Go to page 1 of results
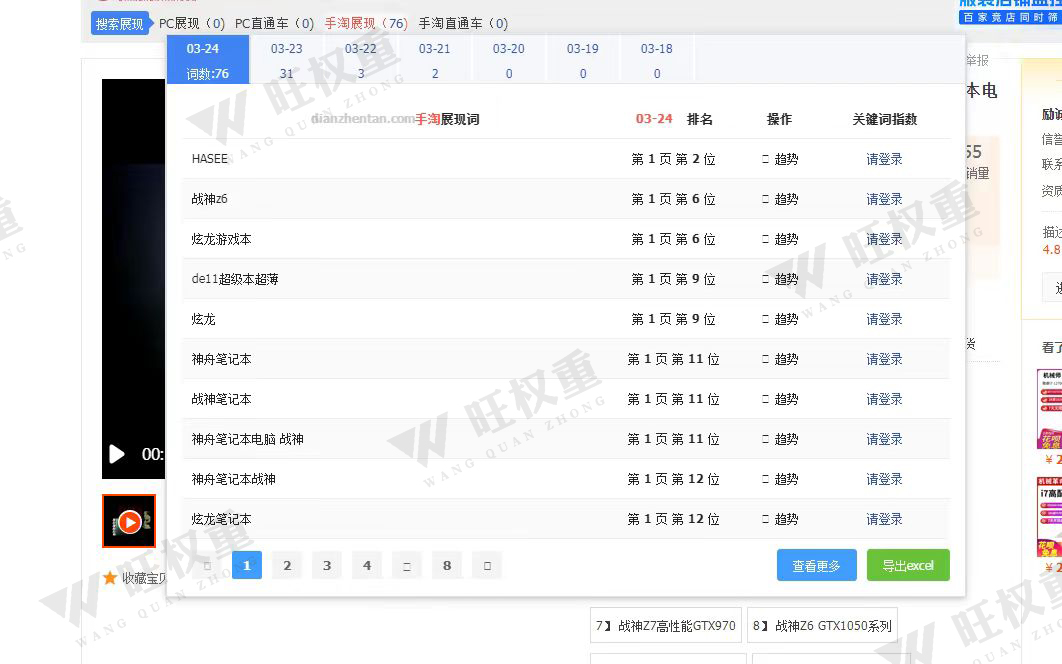The height and width of the screenshot is (664, 1062). click(x=247, y=565)
